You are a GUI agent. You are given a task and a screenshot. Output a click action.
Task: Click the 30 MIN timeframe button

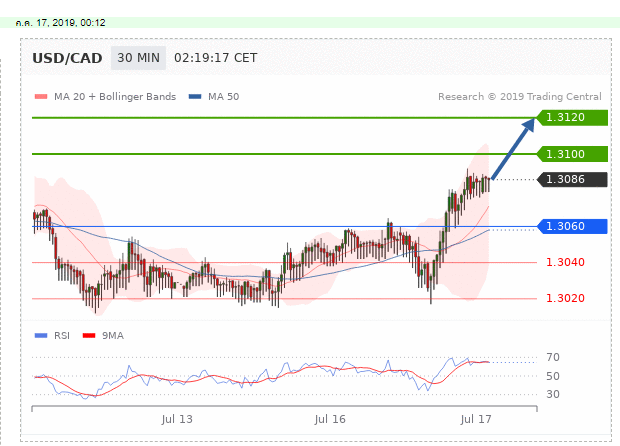point(138,58)
